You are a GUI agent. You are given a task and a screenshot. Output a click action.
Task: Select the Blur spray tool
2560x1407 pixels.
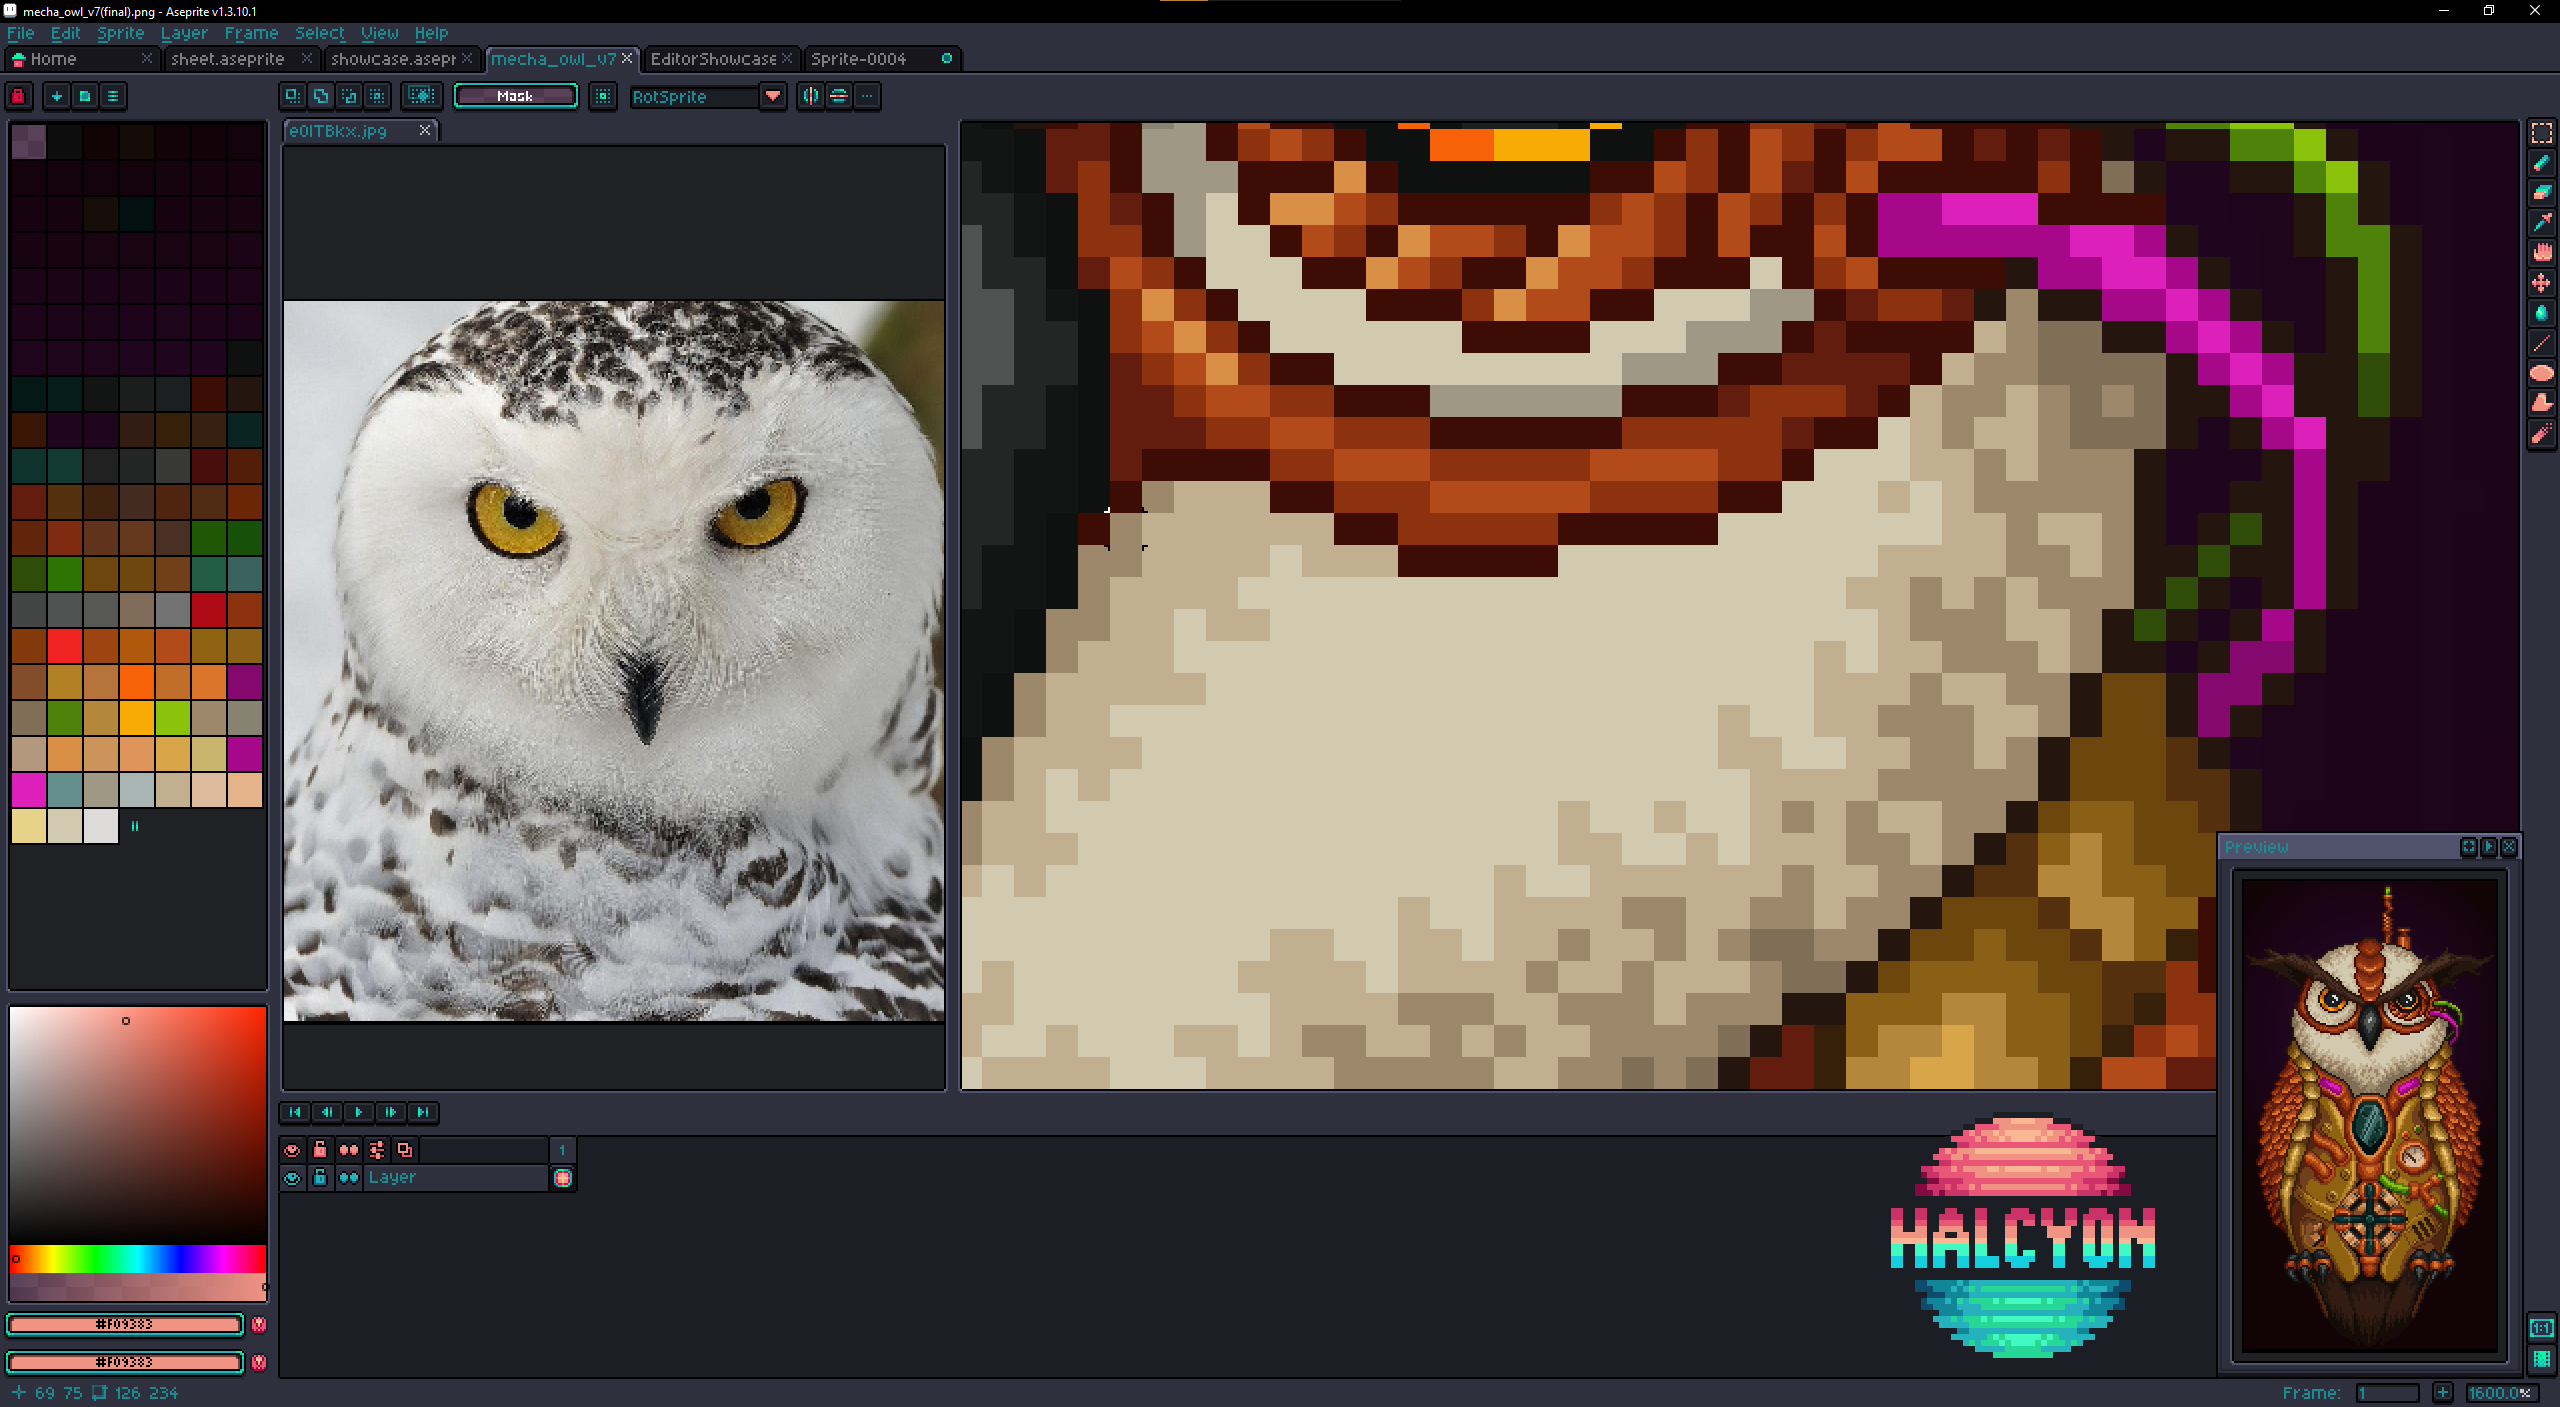(x=2541, y=433)
